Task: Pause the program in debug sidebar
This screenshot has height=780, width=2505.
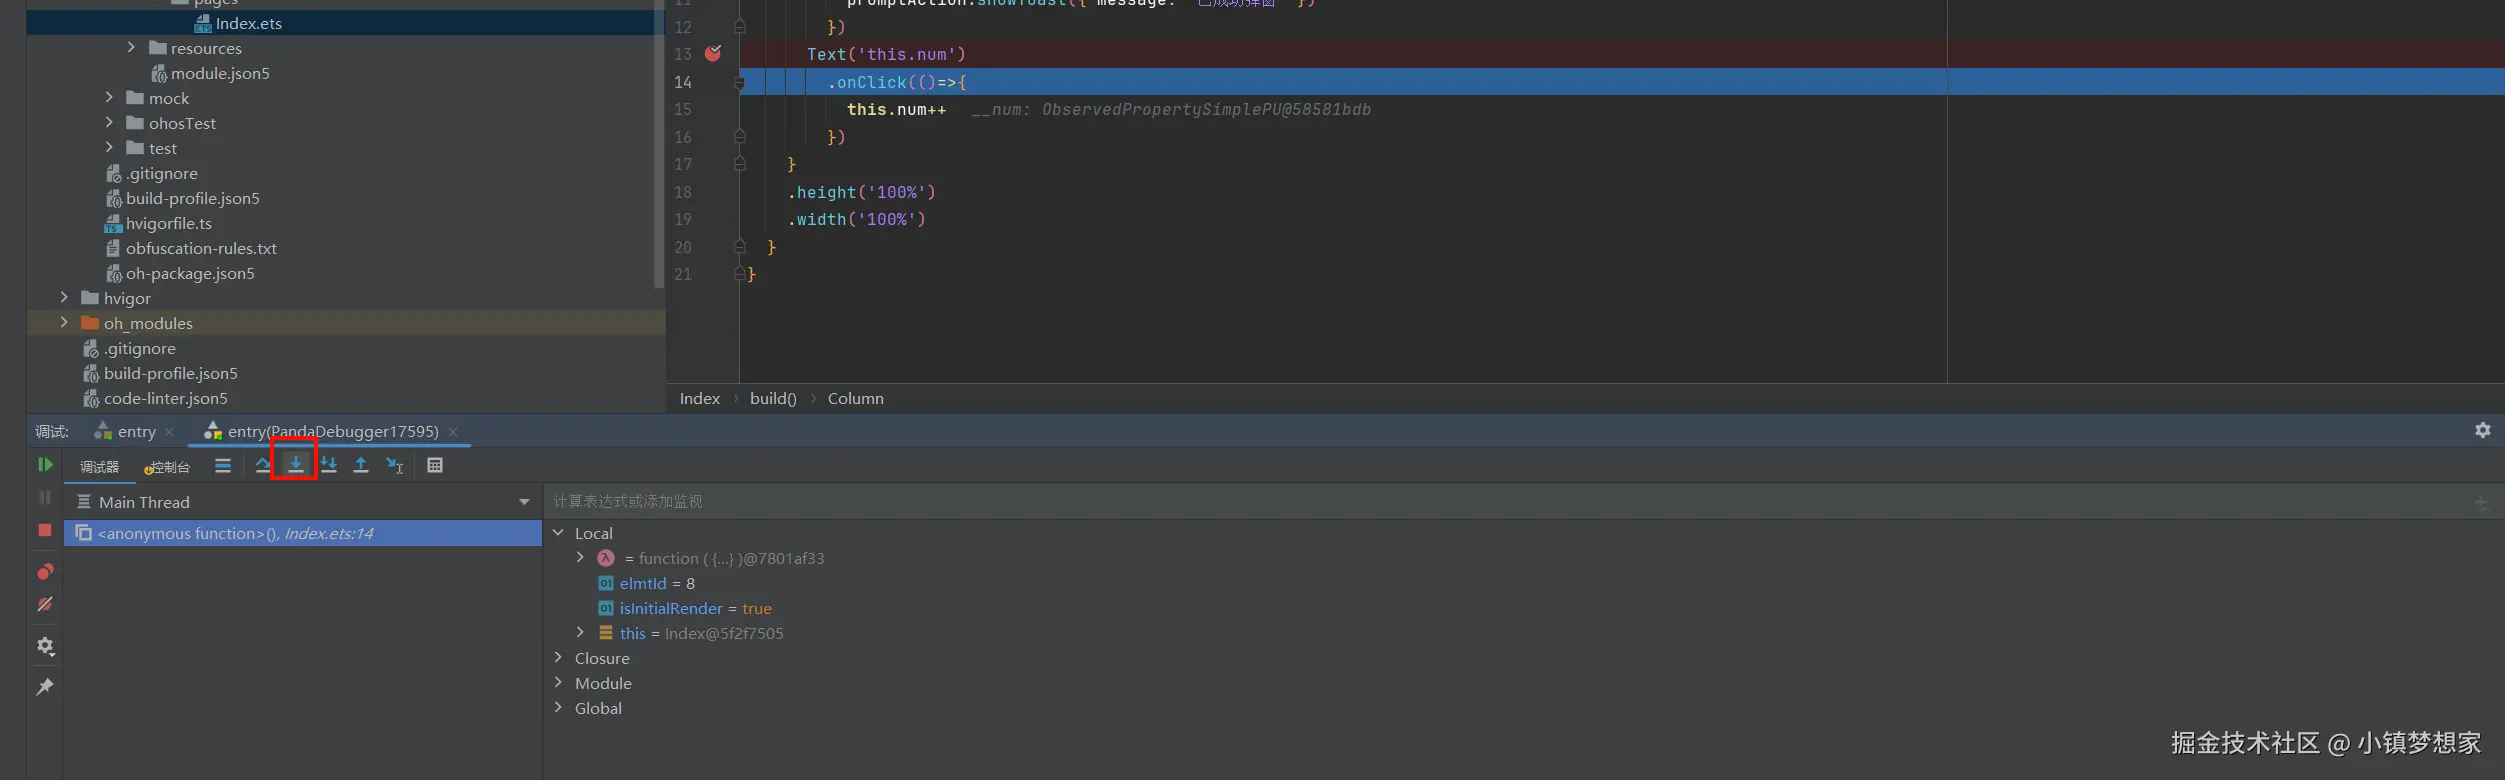Action: click(x=45, y=497)
